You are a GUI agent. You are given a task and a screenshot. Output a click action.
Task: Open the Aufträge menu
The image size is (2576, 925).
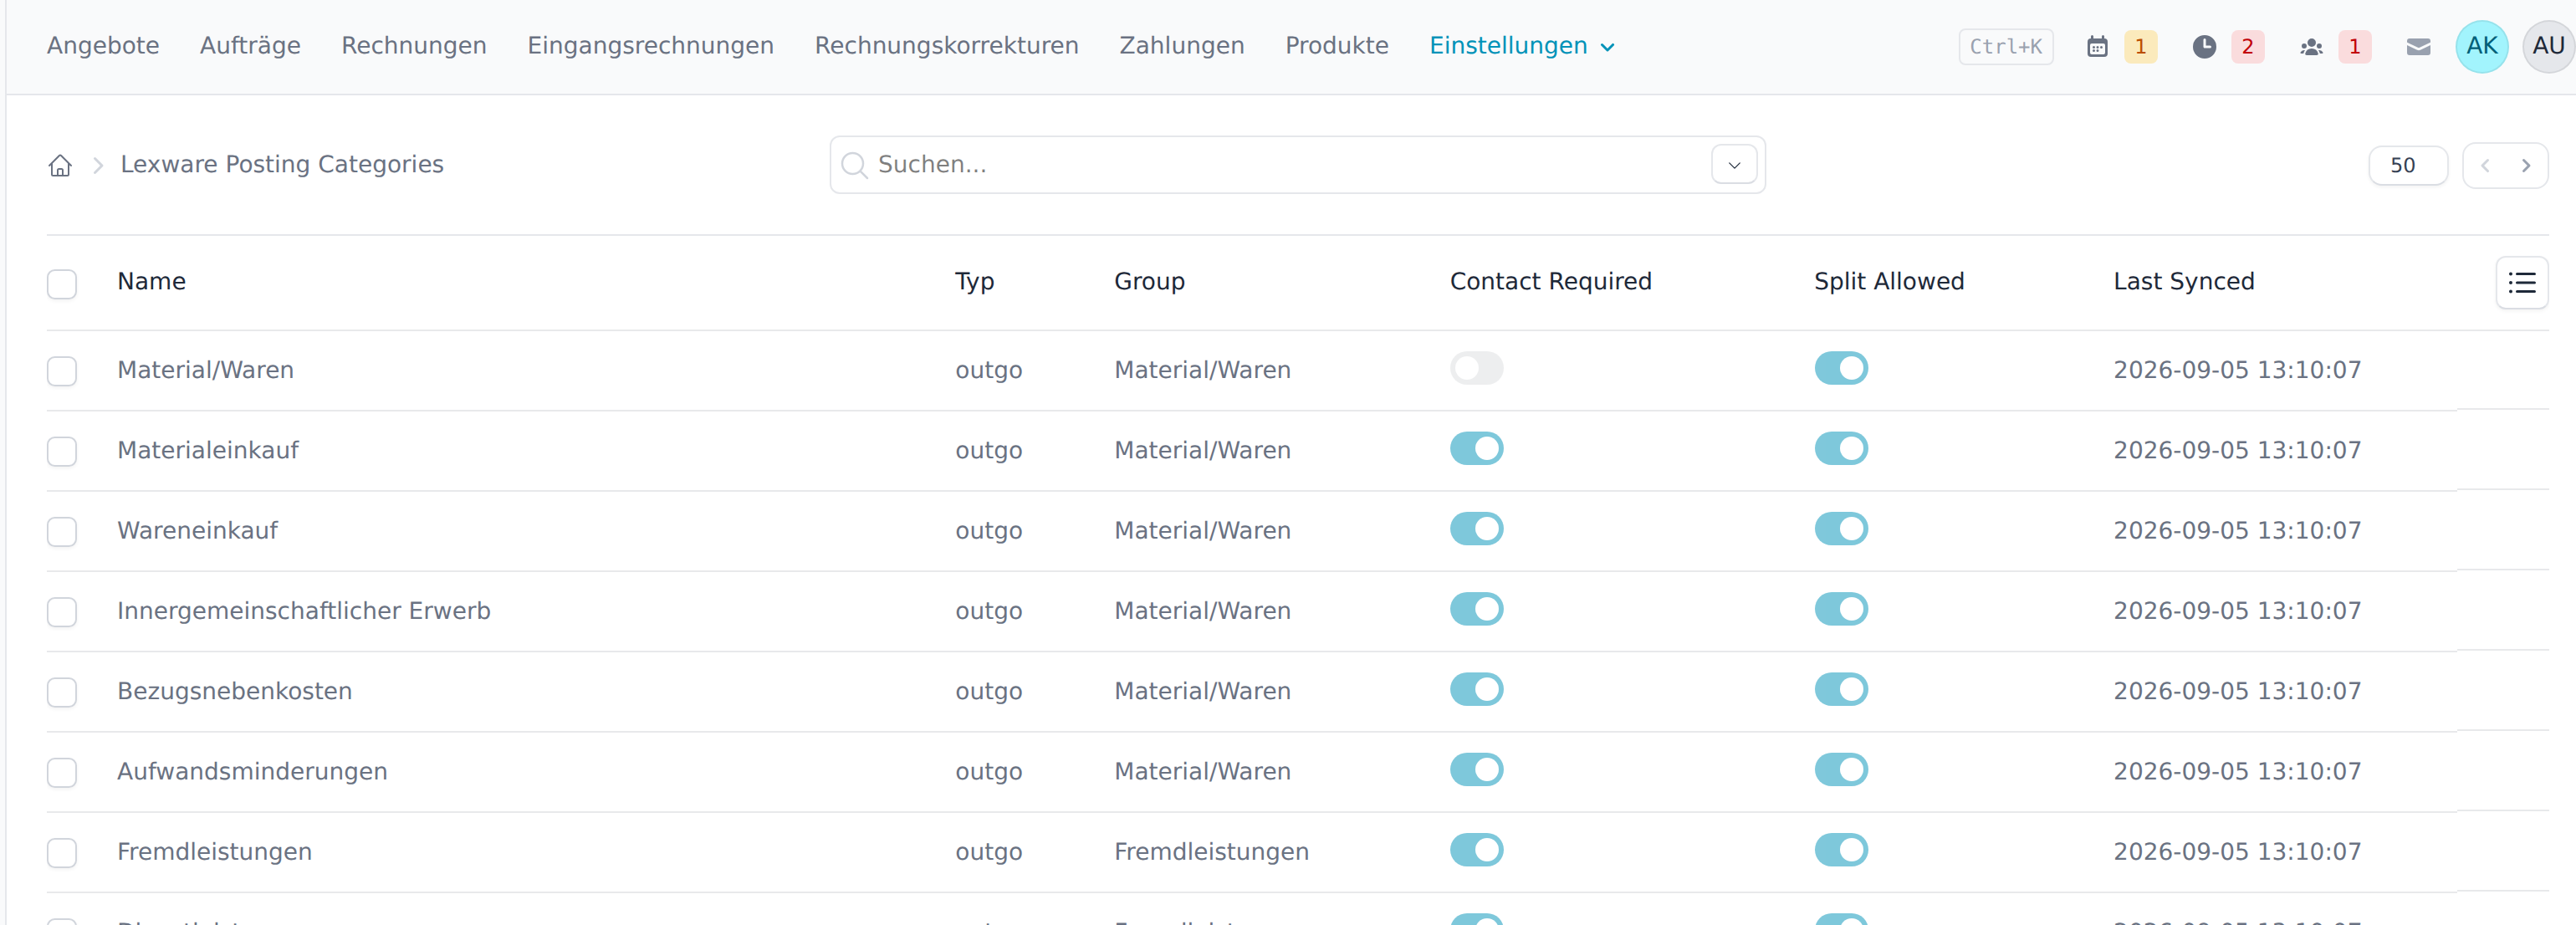click(x=250, y=46)
